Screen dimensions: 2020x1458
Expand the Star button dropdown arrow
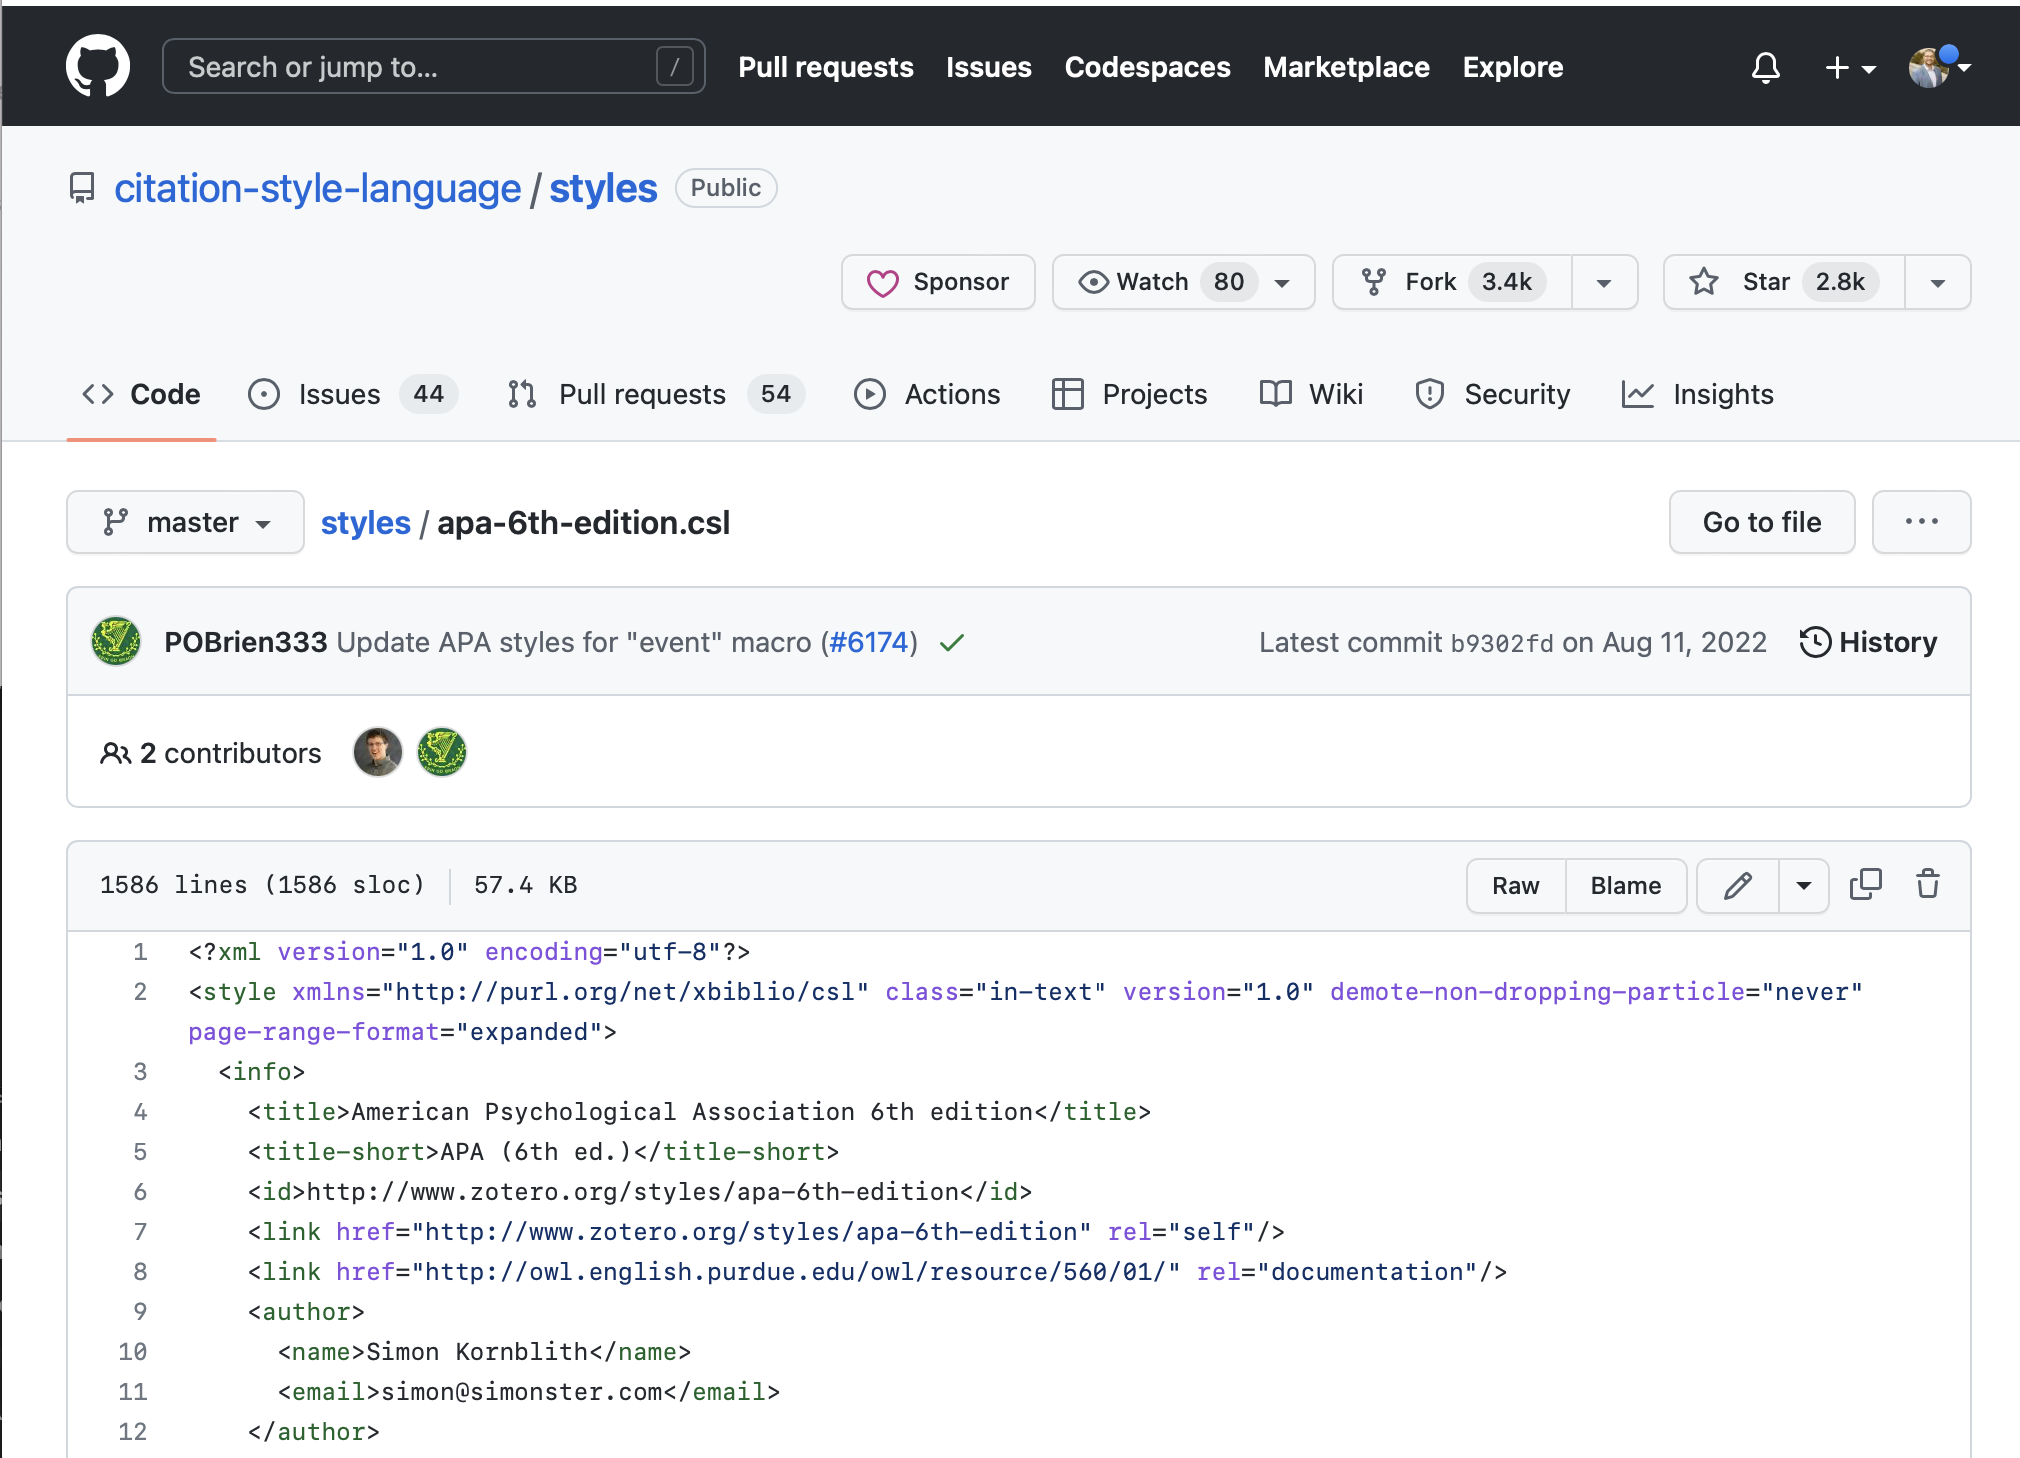tap(1936, 282)
